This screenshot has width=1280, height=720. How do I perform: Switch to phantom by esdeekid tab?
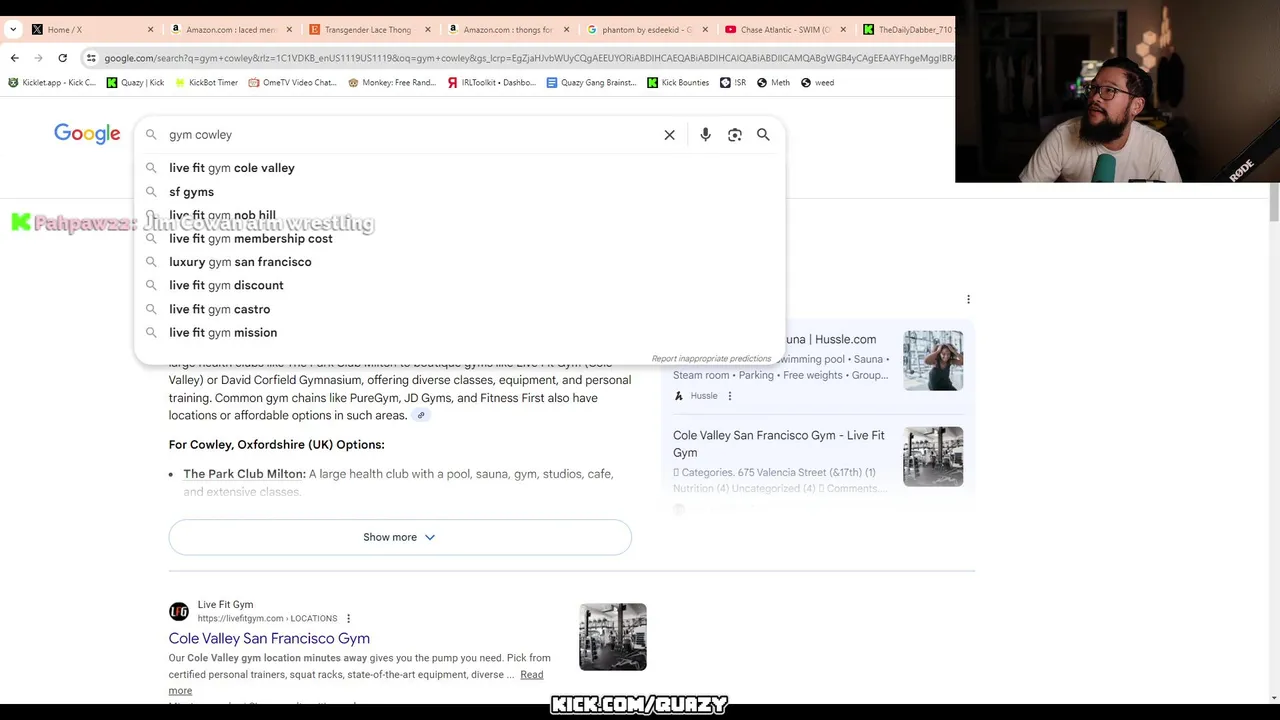pyautogui.click(x=645, y=30)
